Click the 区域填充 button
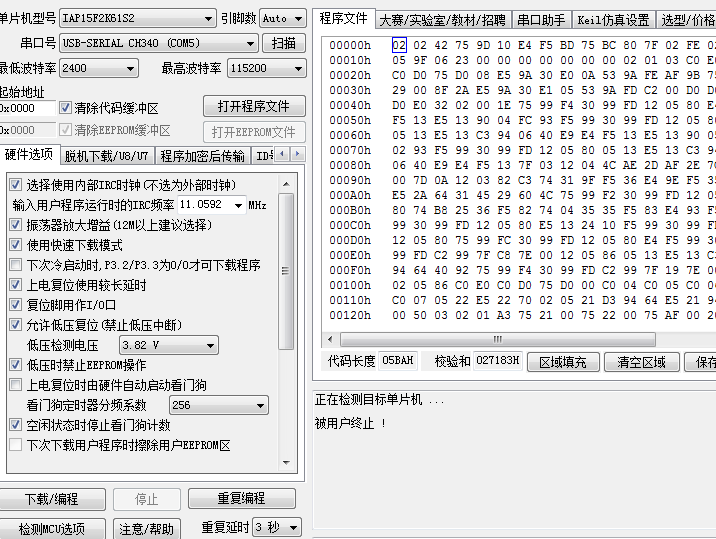The width and height of the screenshot is (716, 539). point(563,362)
